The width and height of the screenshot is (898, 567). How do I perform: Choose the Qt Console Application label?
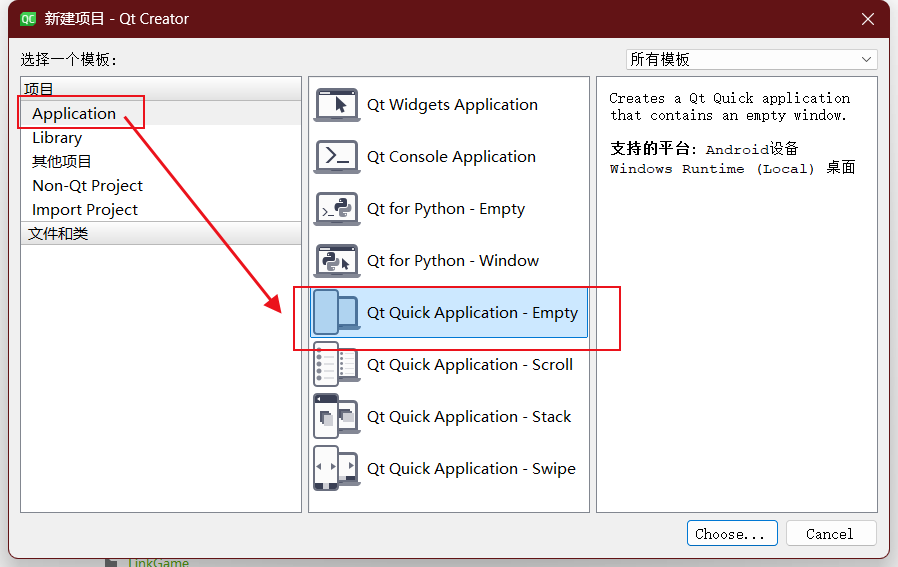tap(451, 157)
